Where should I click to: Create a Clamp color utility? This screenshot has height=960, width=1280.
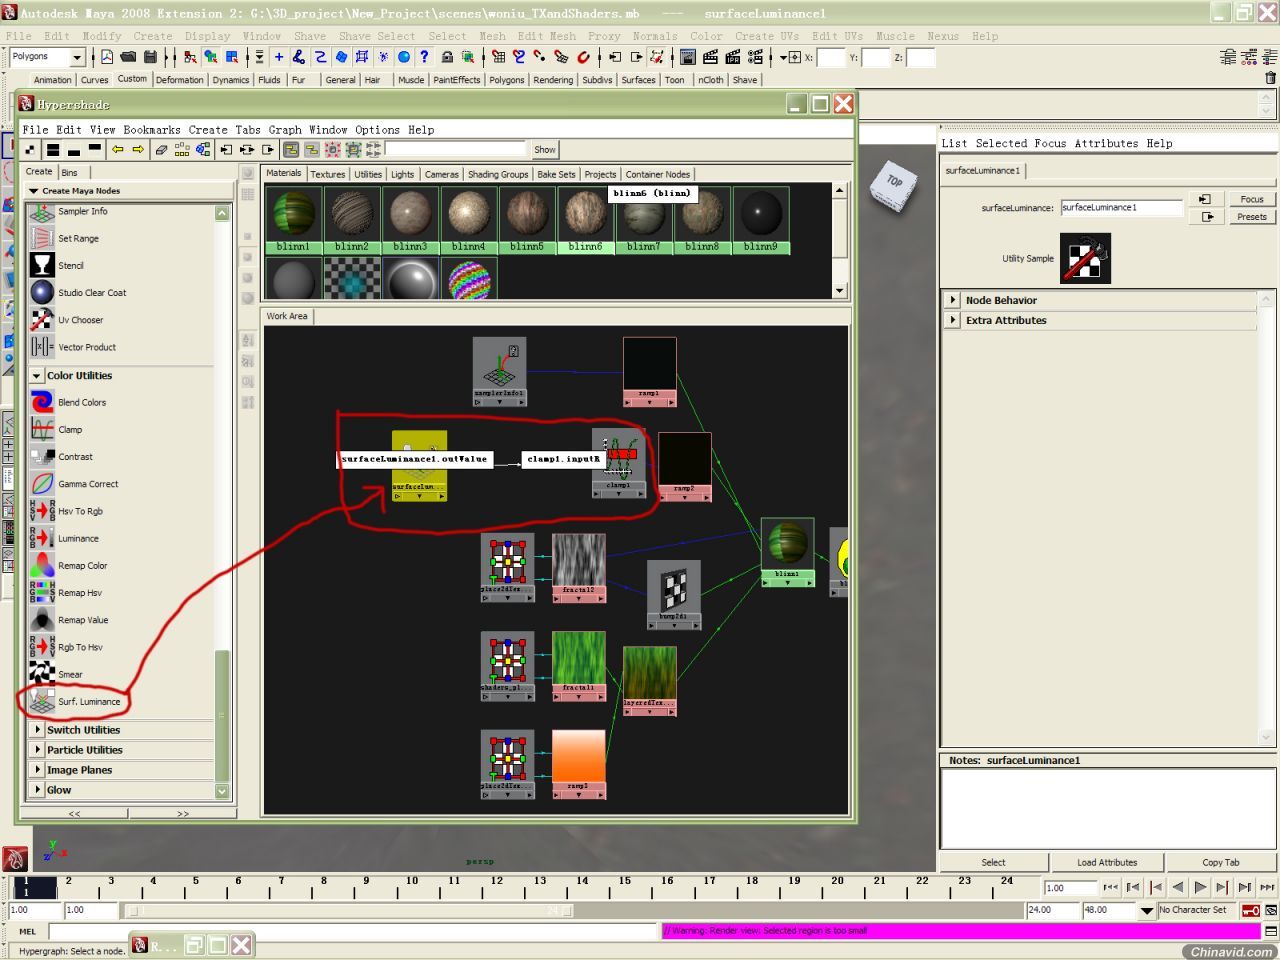point(57,429)
